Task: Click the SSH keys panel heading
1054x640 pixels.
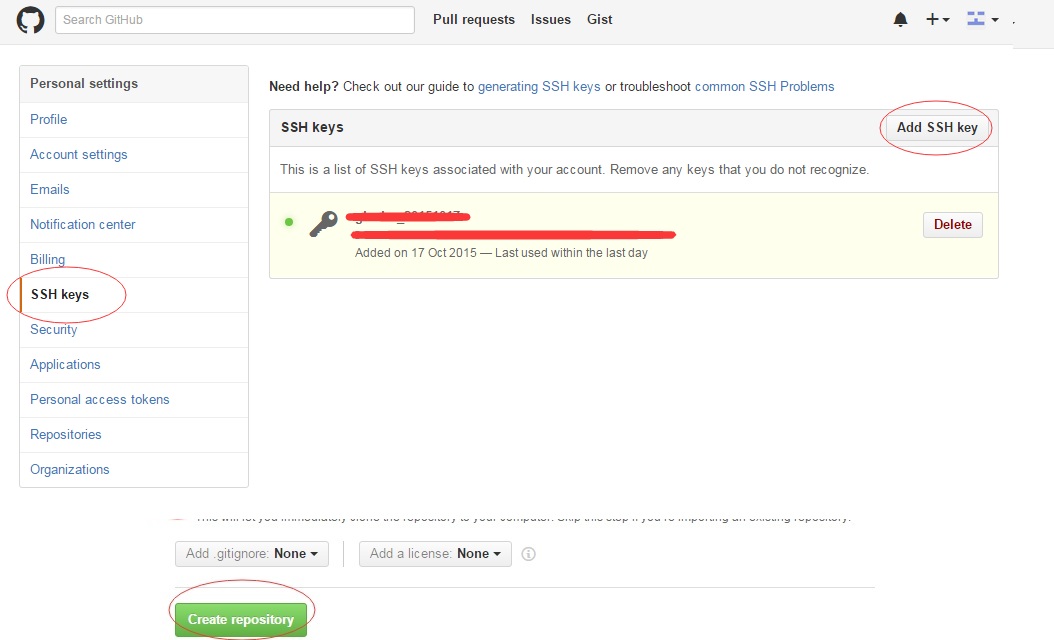Action: tap(312, 127)
